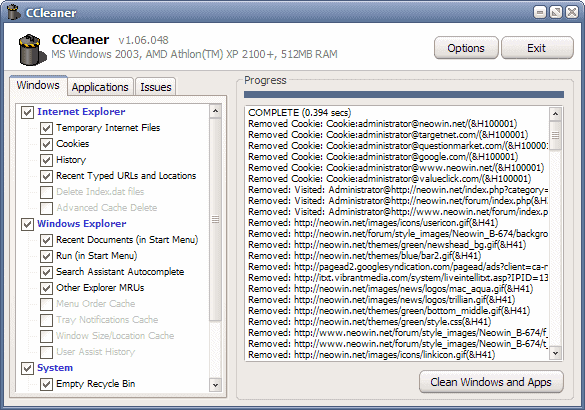Click the completed progress bar
Viewport: 585px width, 410px height.
(404, 94)
